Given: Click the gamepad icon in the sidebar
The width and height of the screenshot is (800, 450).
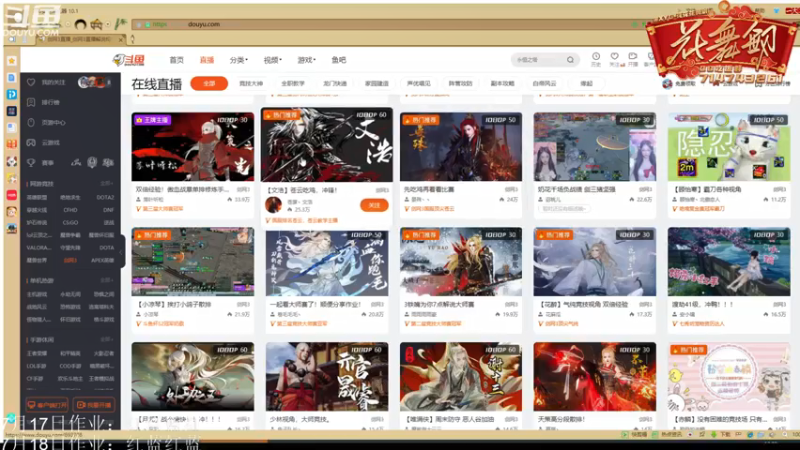Looking at the screenshot, I should (31, 142).
